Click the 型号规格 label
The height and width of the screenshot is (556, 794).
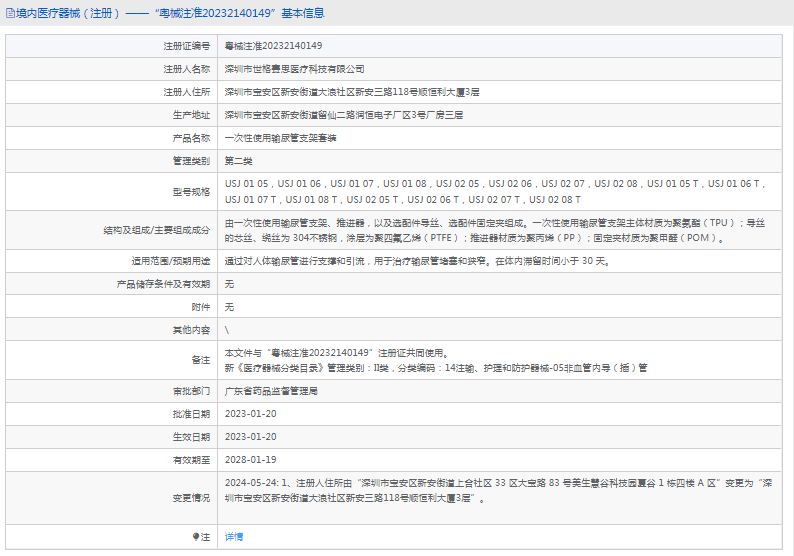[191, 192]
